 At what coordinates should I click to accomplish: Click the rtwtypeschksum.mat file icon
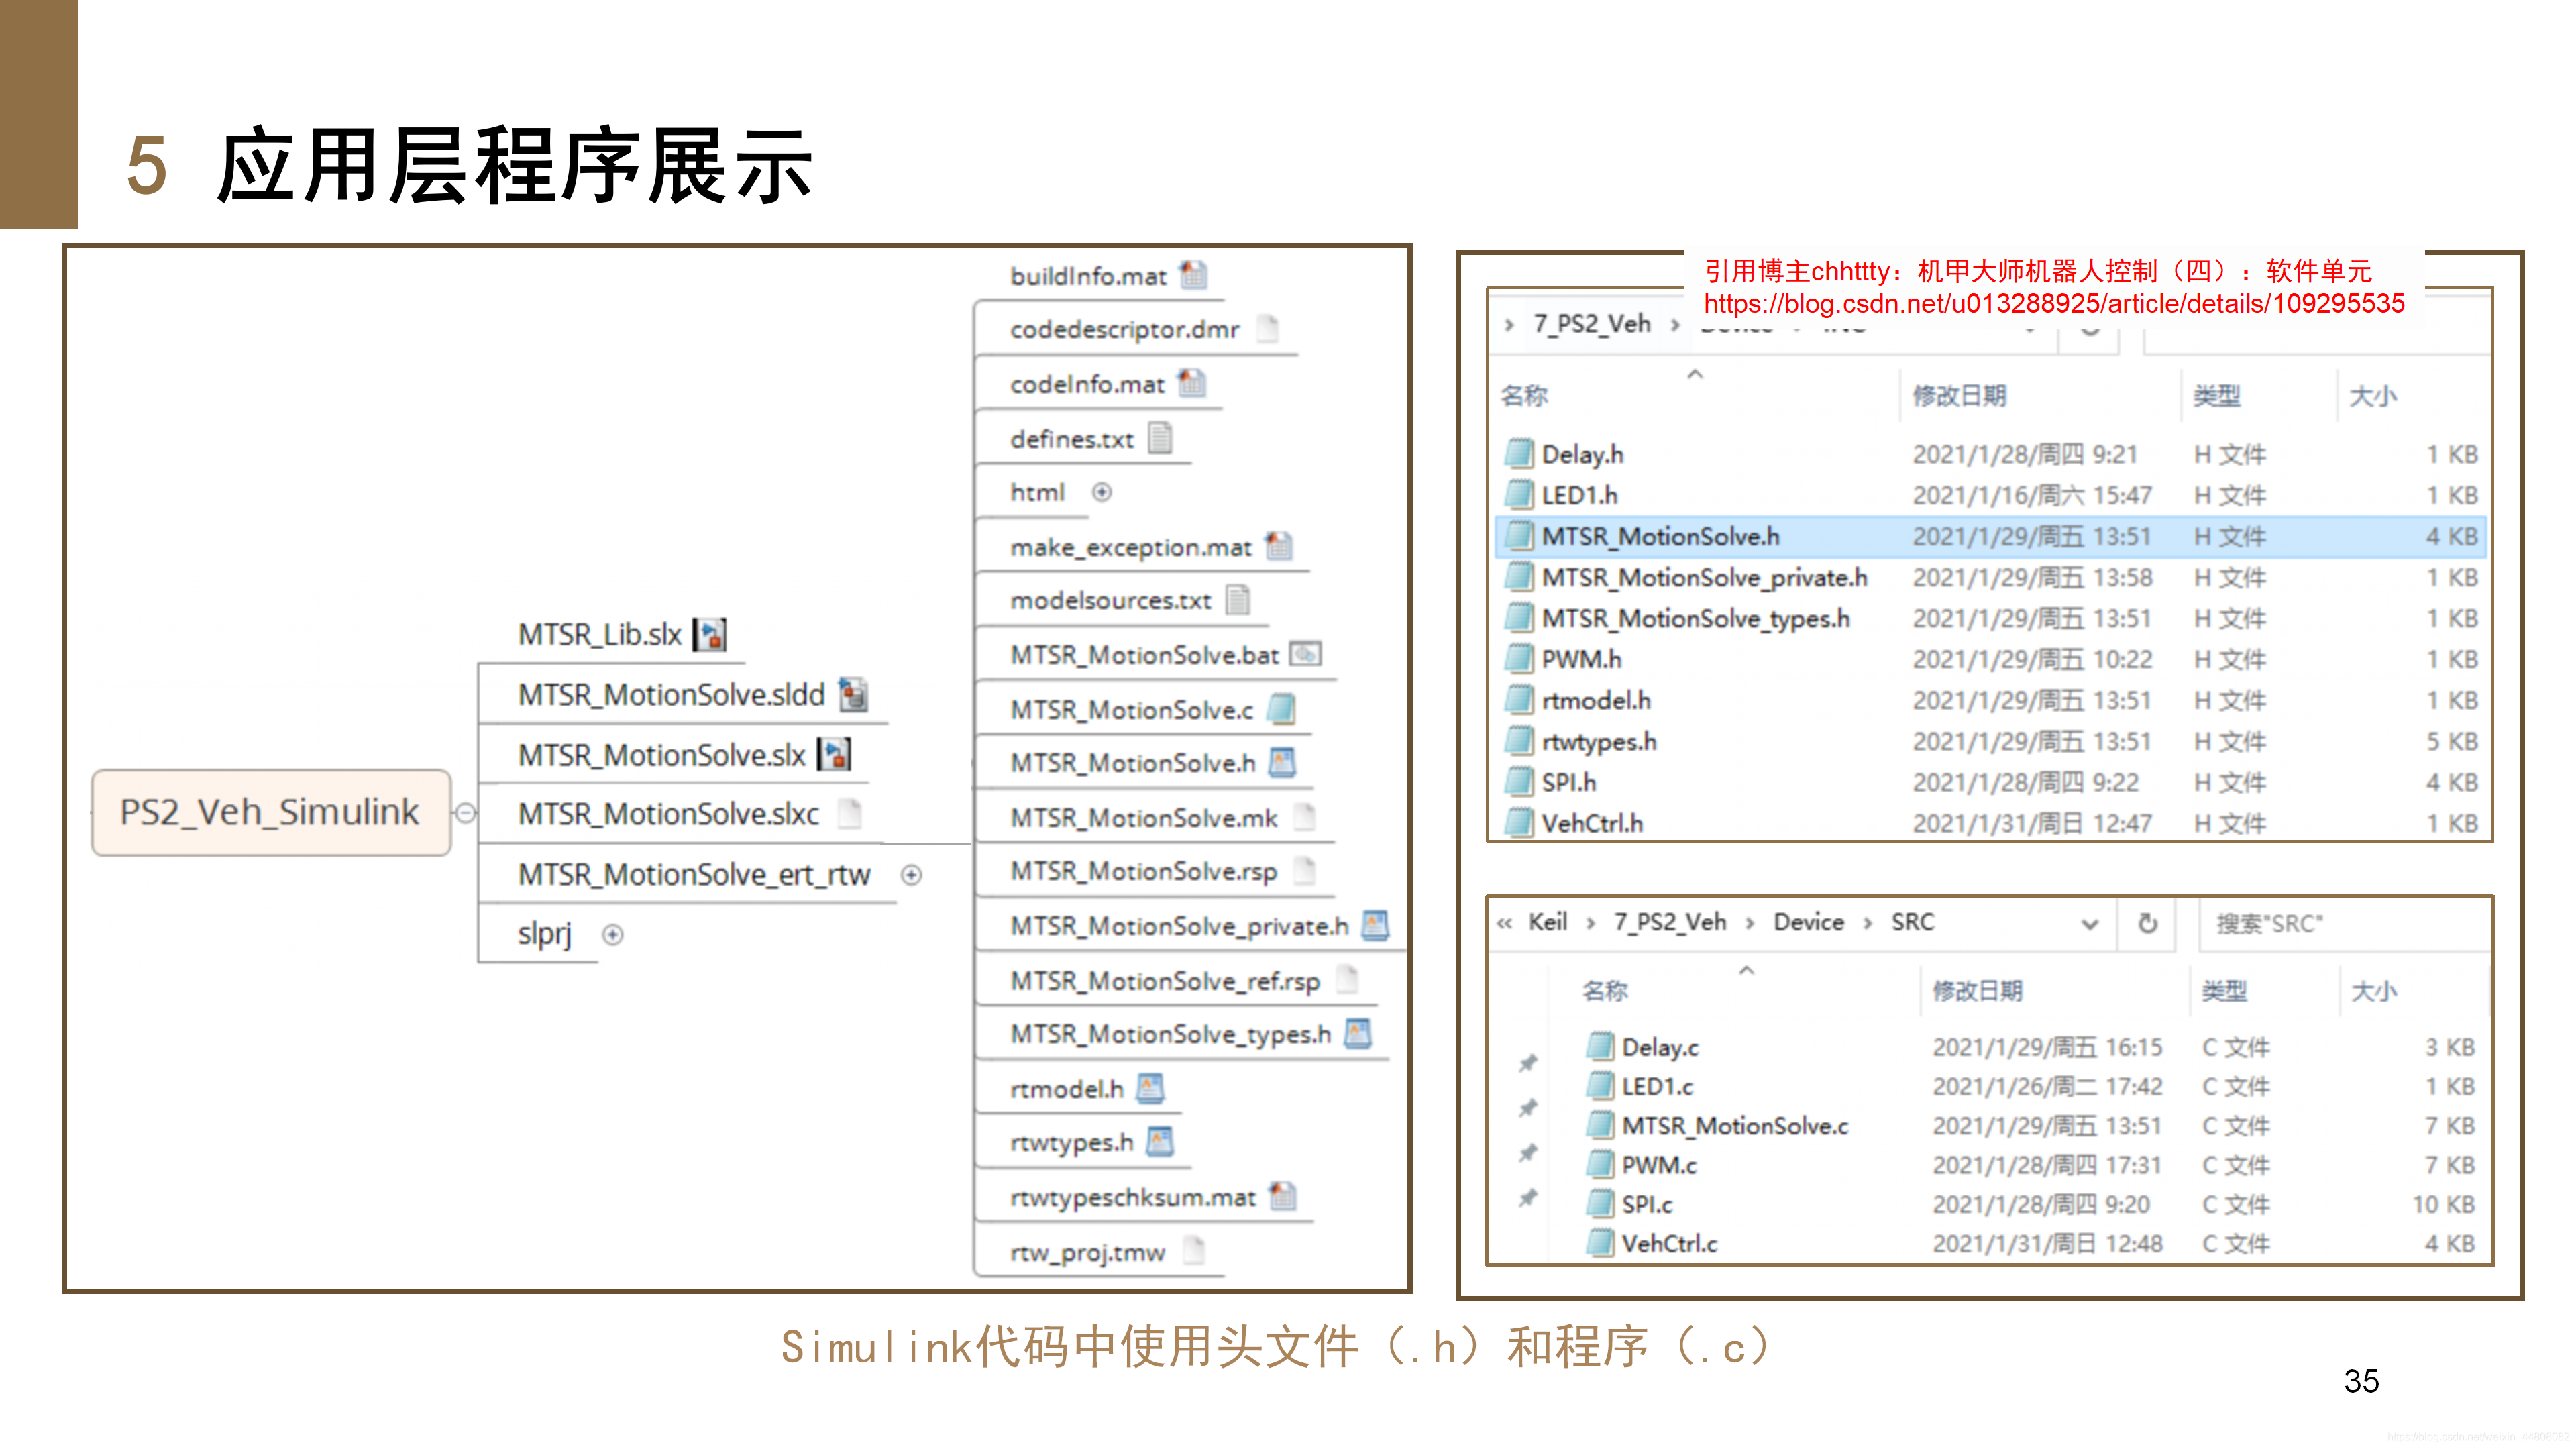pyautogui.click(x=1282, y=1196)
